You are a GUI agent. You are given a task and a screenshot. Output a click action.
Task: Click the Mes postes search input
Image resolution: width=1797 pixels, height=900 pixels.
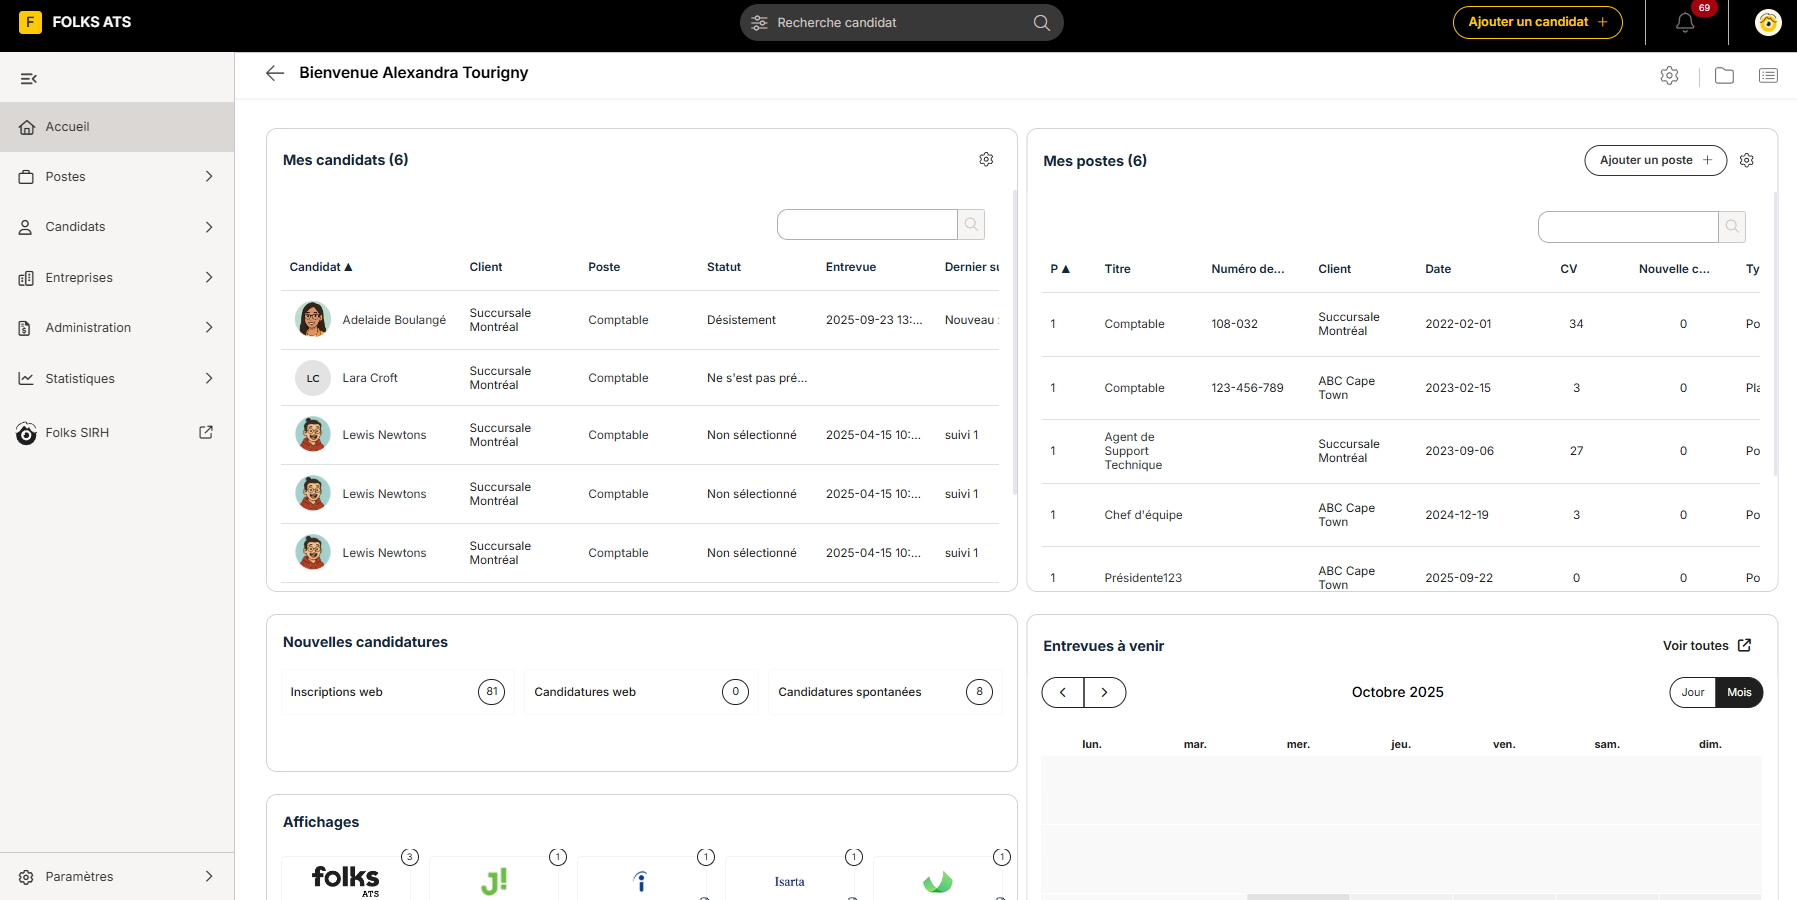click(x=1628, y=226)
